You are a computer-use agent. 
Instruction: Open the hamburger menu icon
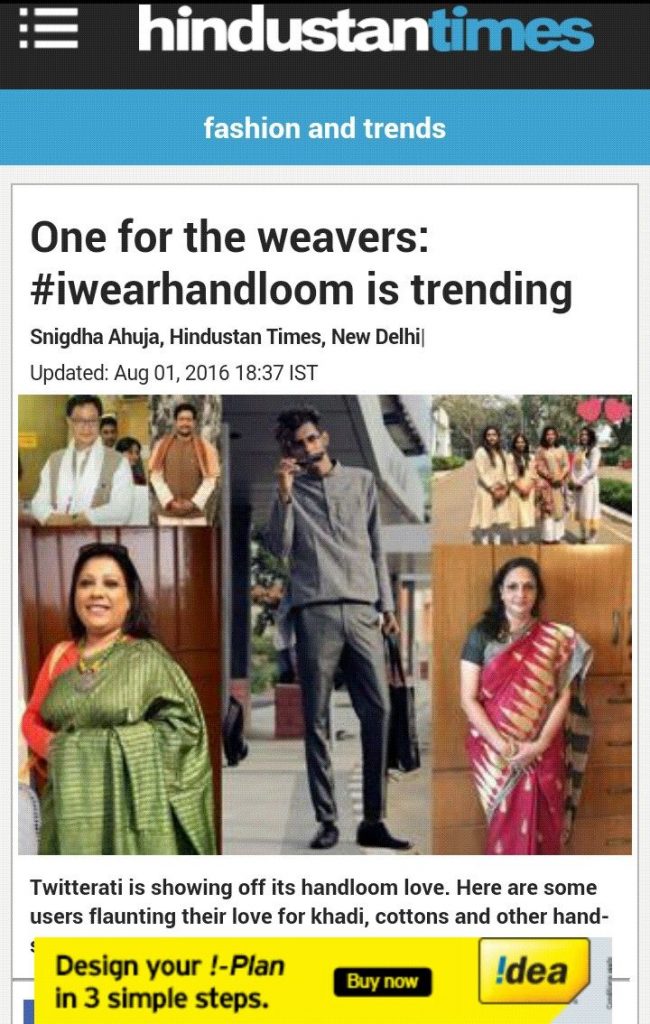[48, 29]
